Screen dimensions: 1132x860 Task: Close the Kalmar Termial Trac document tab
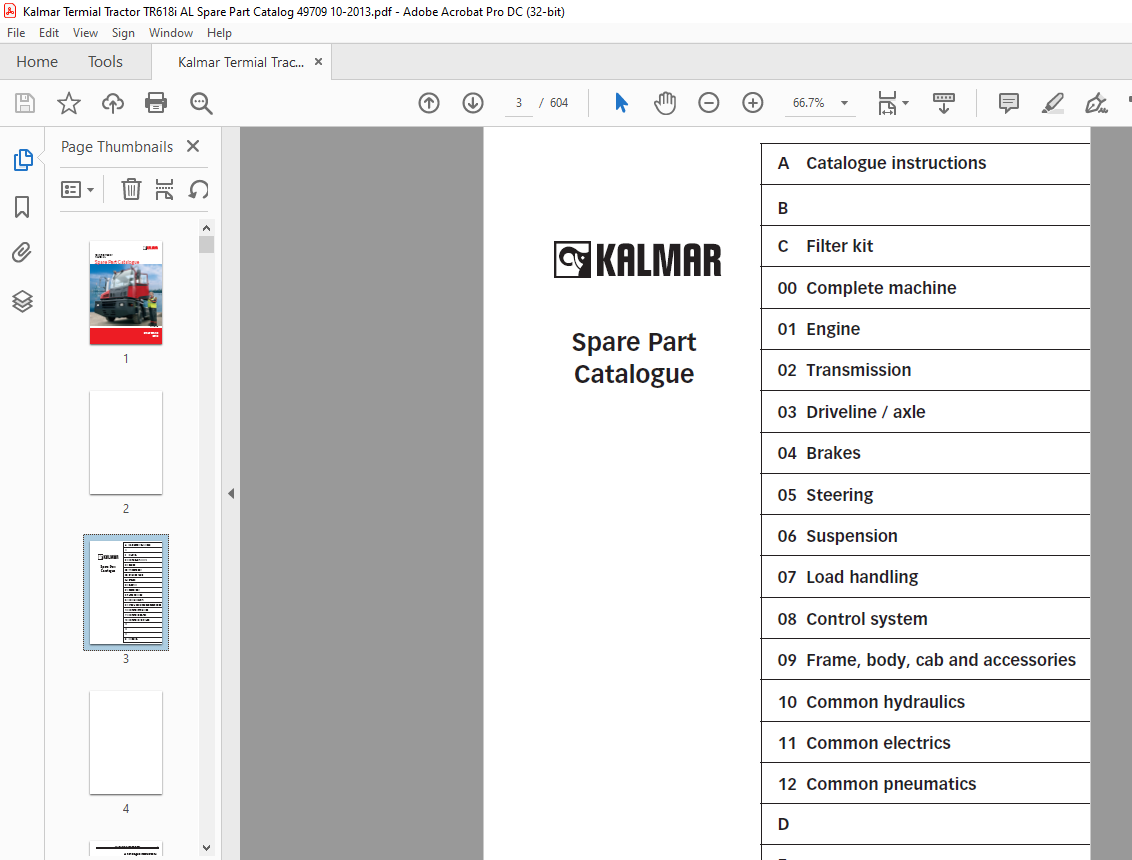coord(318,62)
